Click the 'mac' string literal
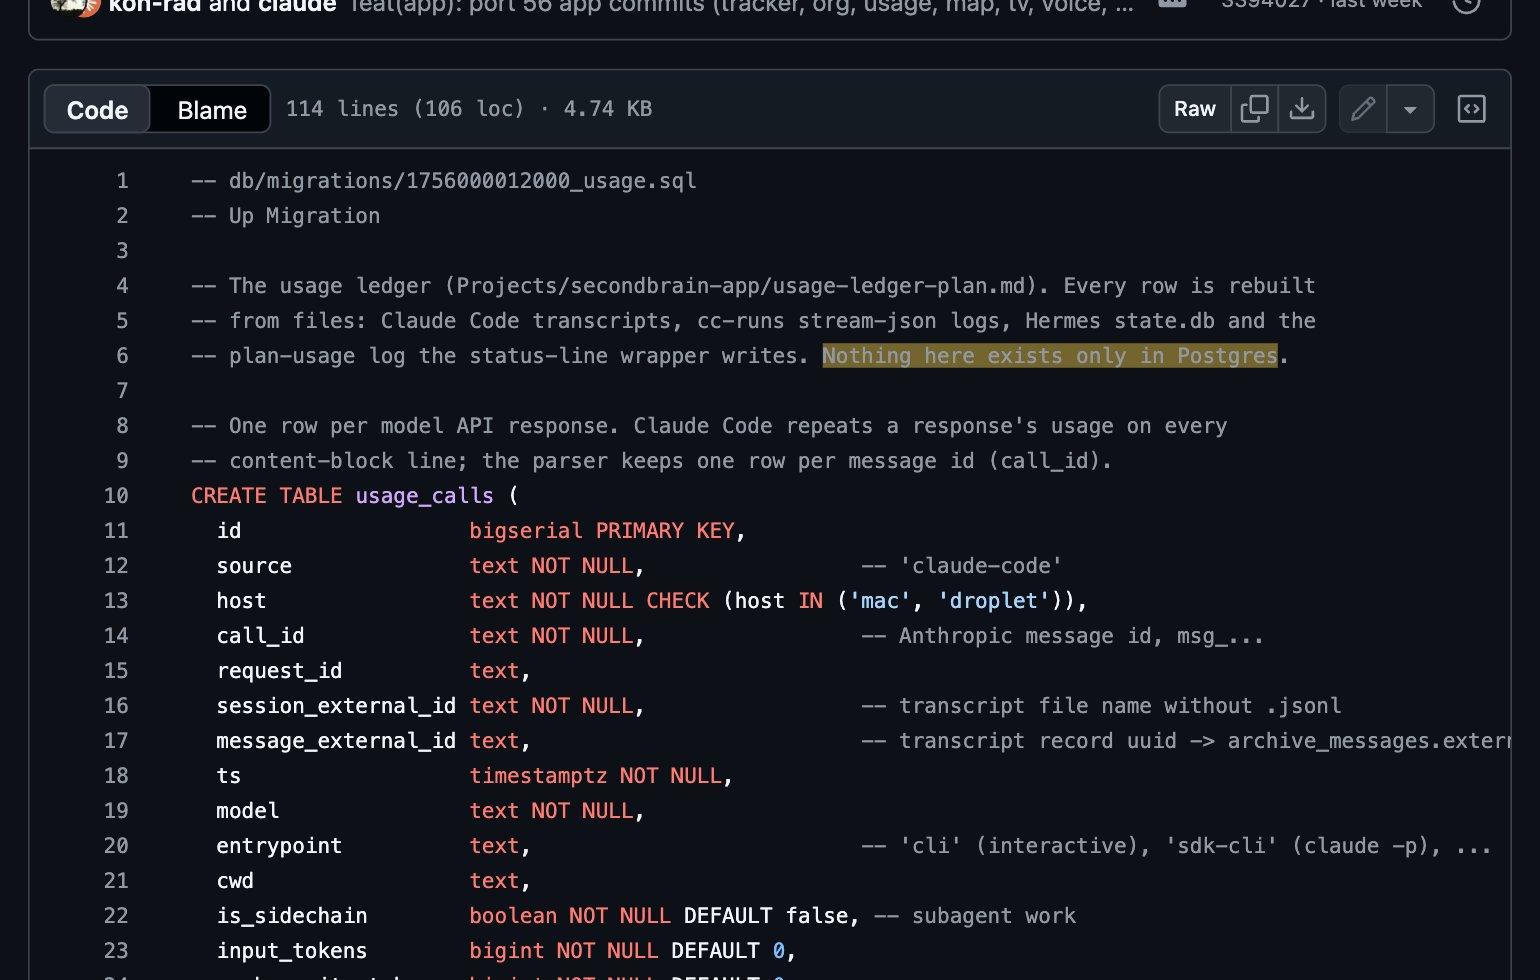Image resolution: width=1540 pixels, height=980 pixels. click(880, 601)
